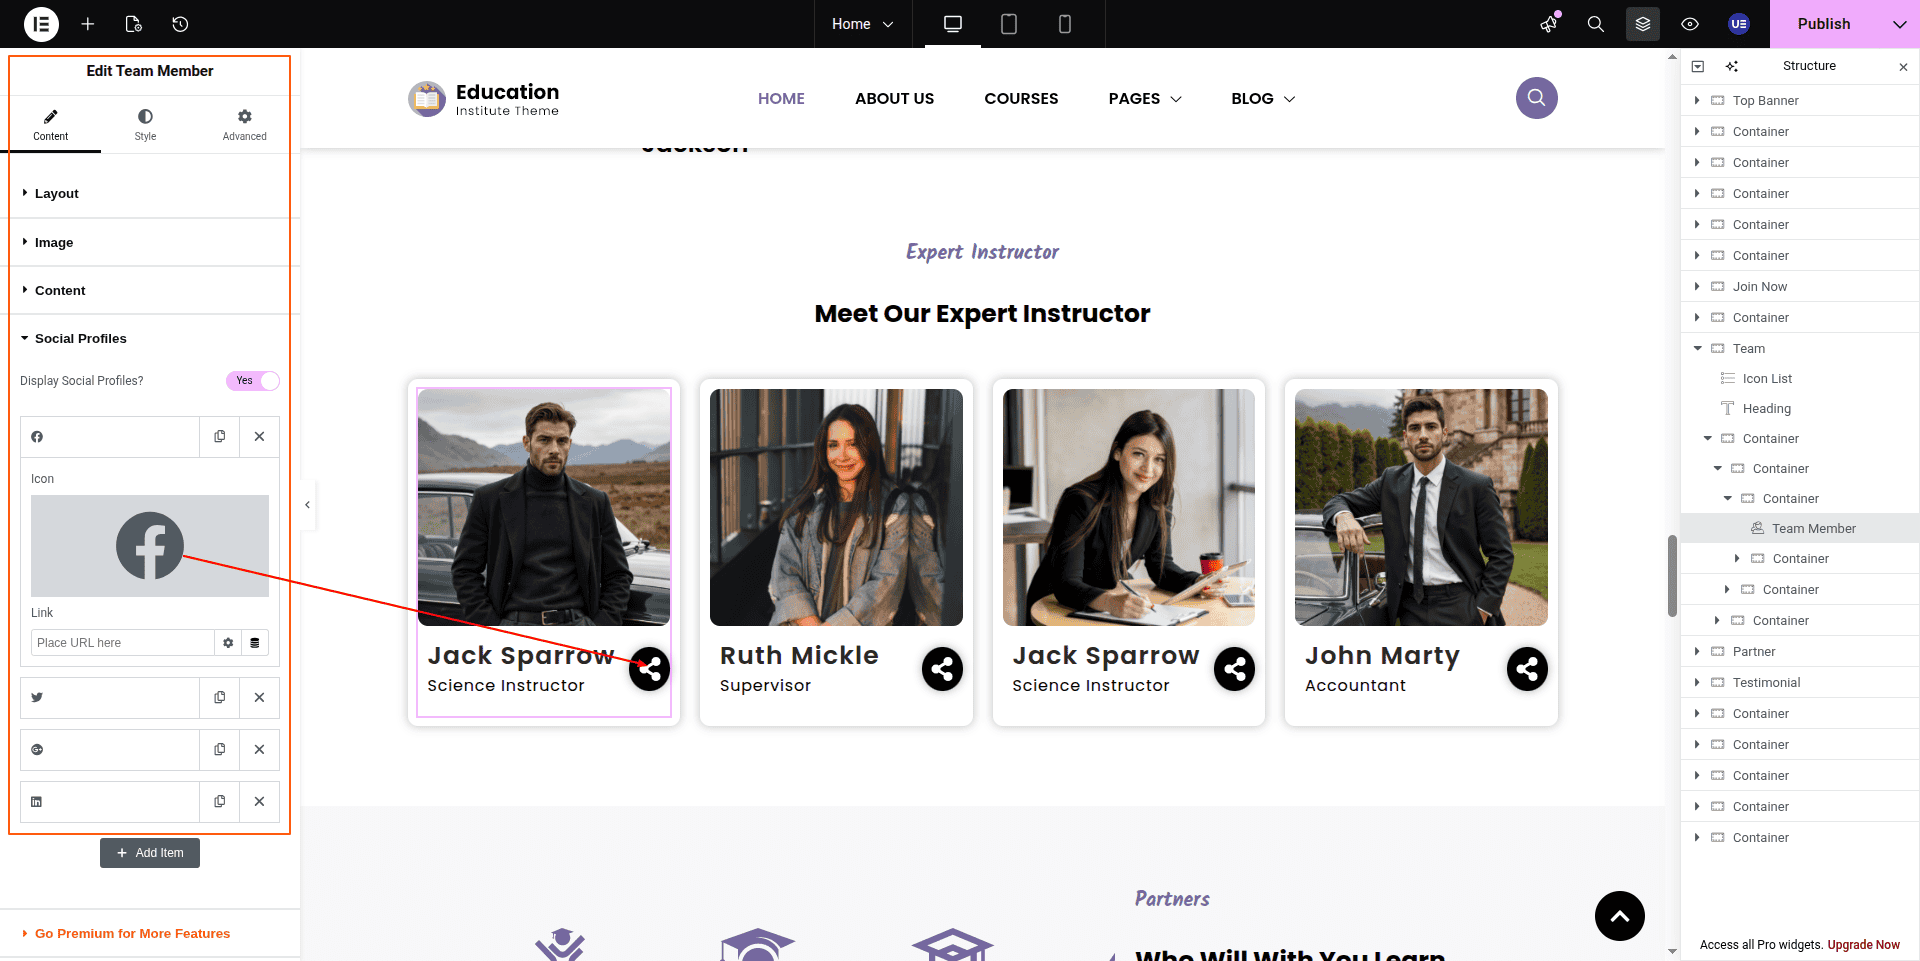Image resolution: width=1920 pixels, height=961 pixels.
Task: Preview changes with the eye icon
Action: (1690, 24)
